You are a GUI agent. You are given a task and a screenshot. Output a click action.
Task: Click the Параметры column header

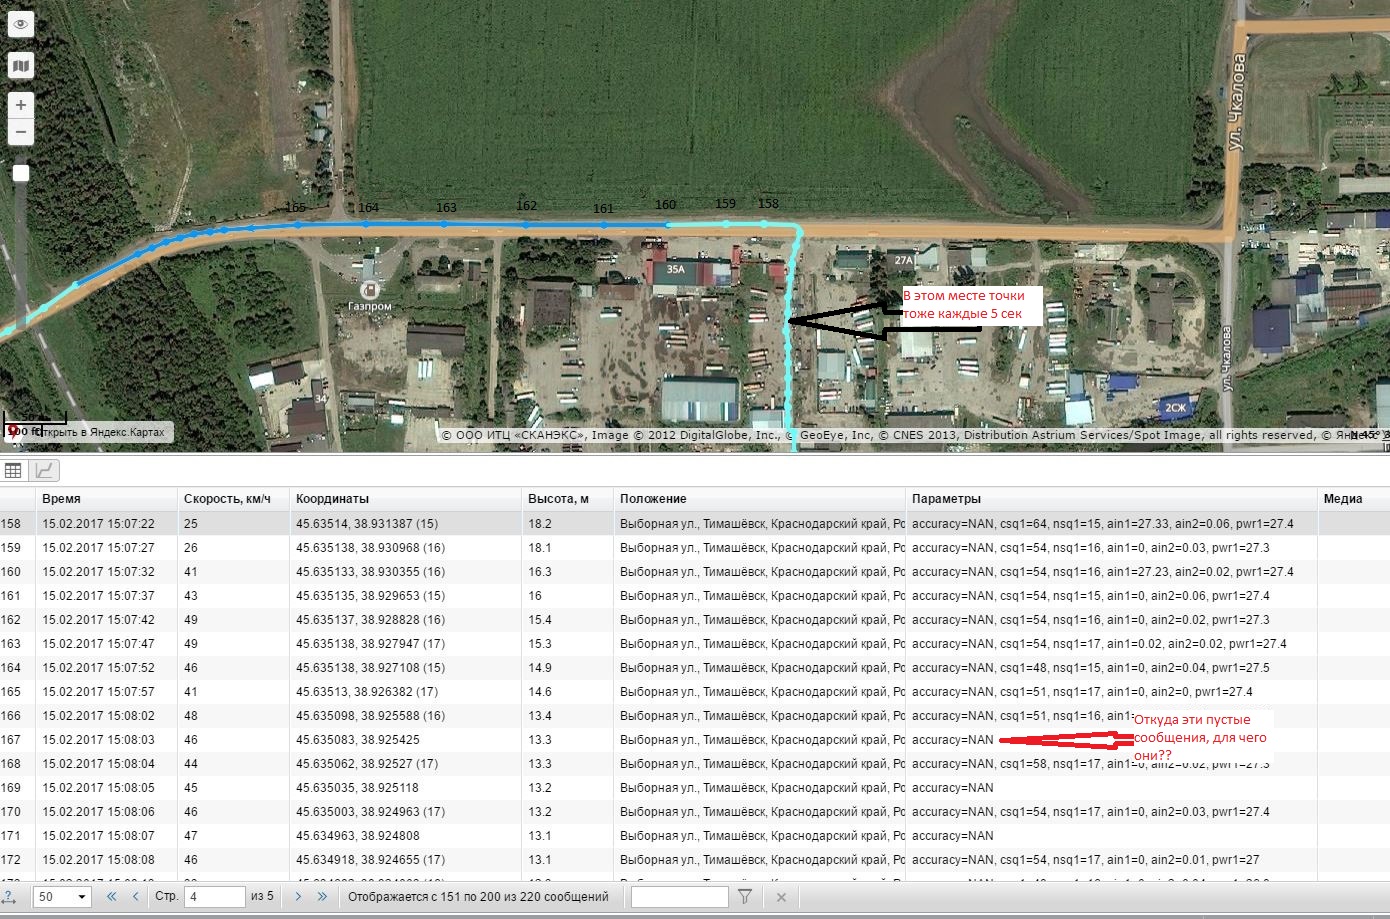tap(946, 499)
